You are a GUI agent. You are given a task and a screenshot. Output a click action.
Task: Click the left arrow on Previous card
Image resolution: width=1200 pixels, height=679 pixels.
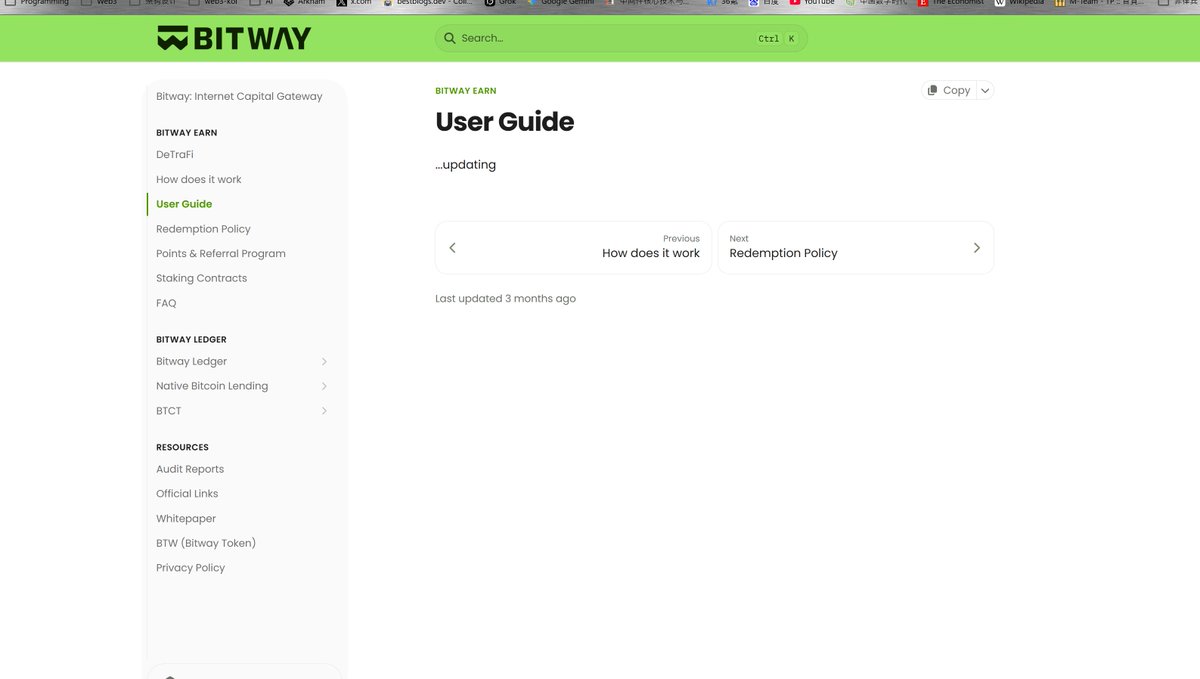(x=452, y=248)
